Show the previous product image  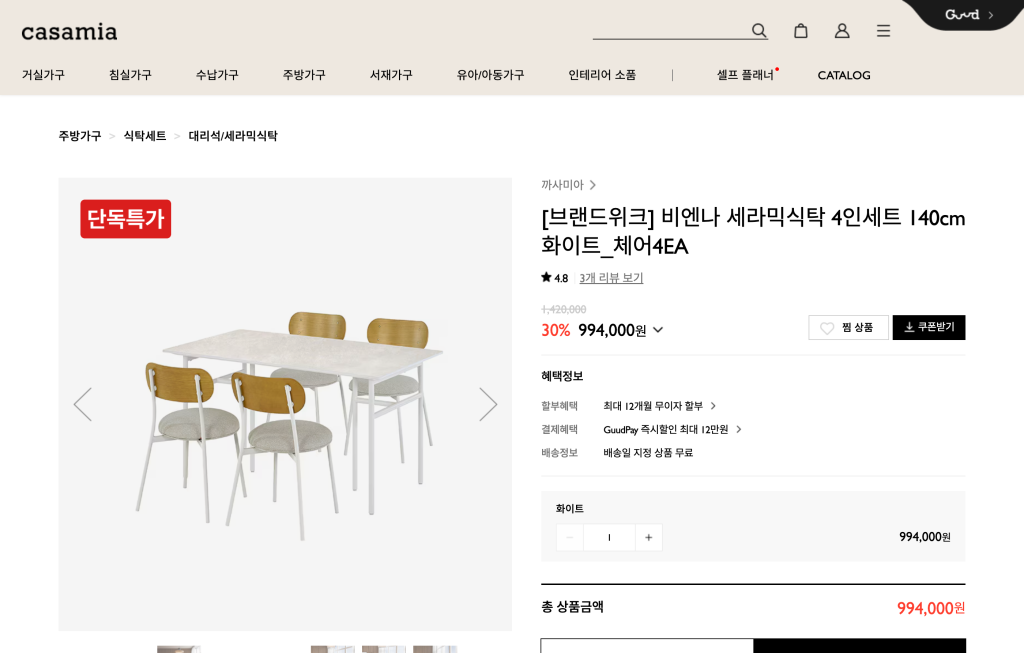pos(82,404)
